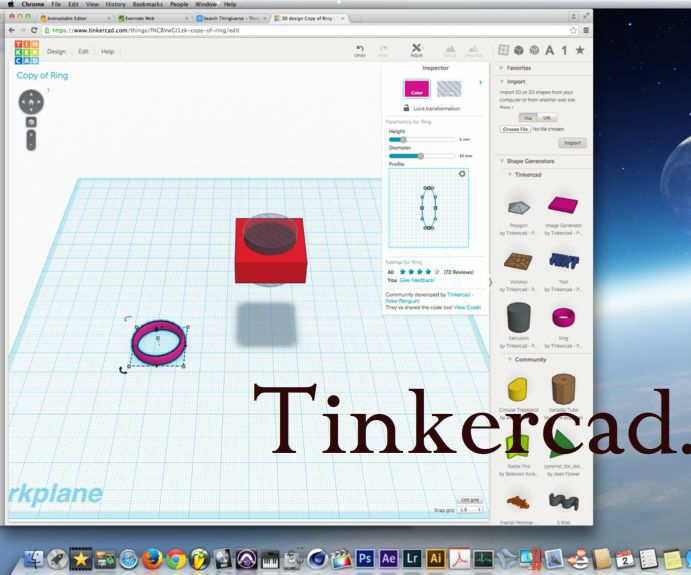Select the yellow Circular Trapezoid shape
This screenshot has height=575, width=691.
(517, 389)
